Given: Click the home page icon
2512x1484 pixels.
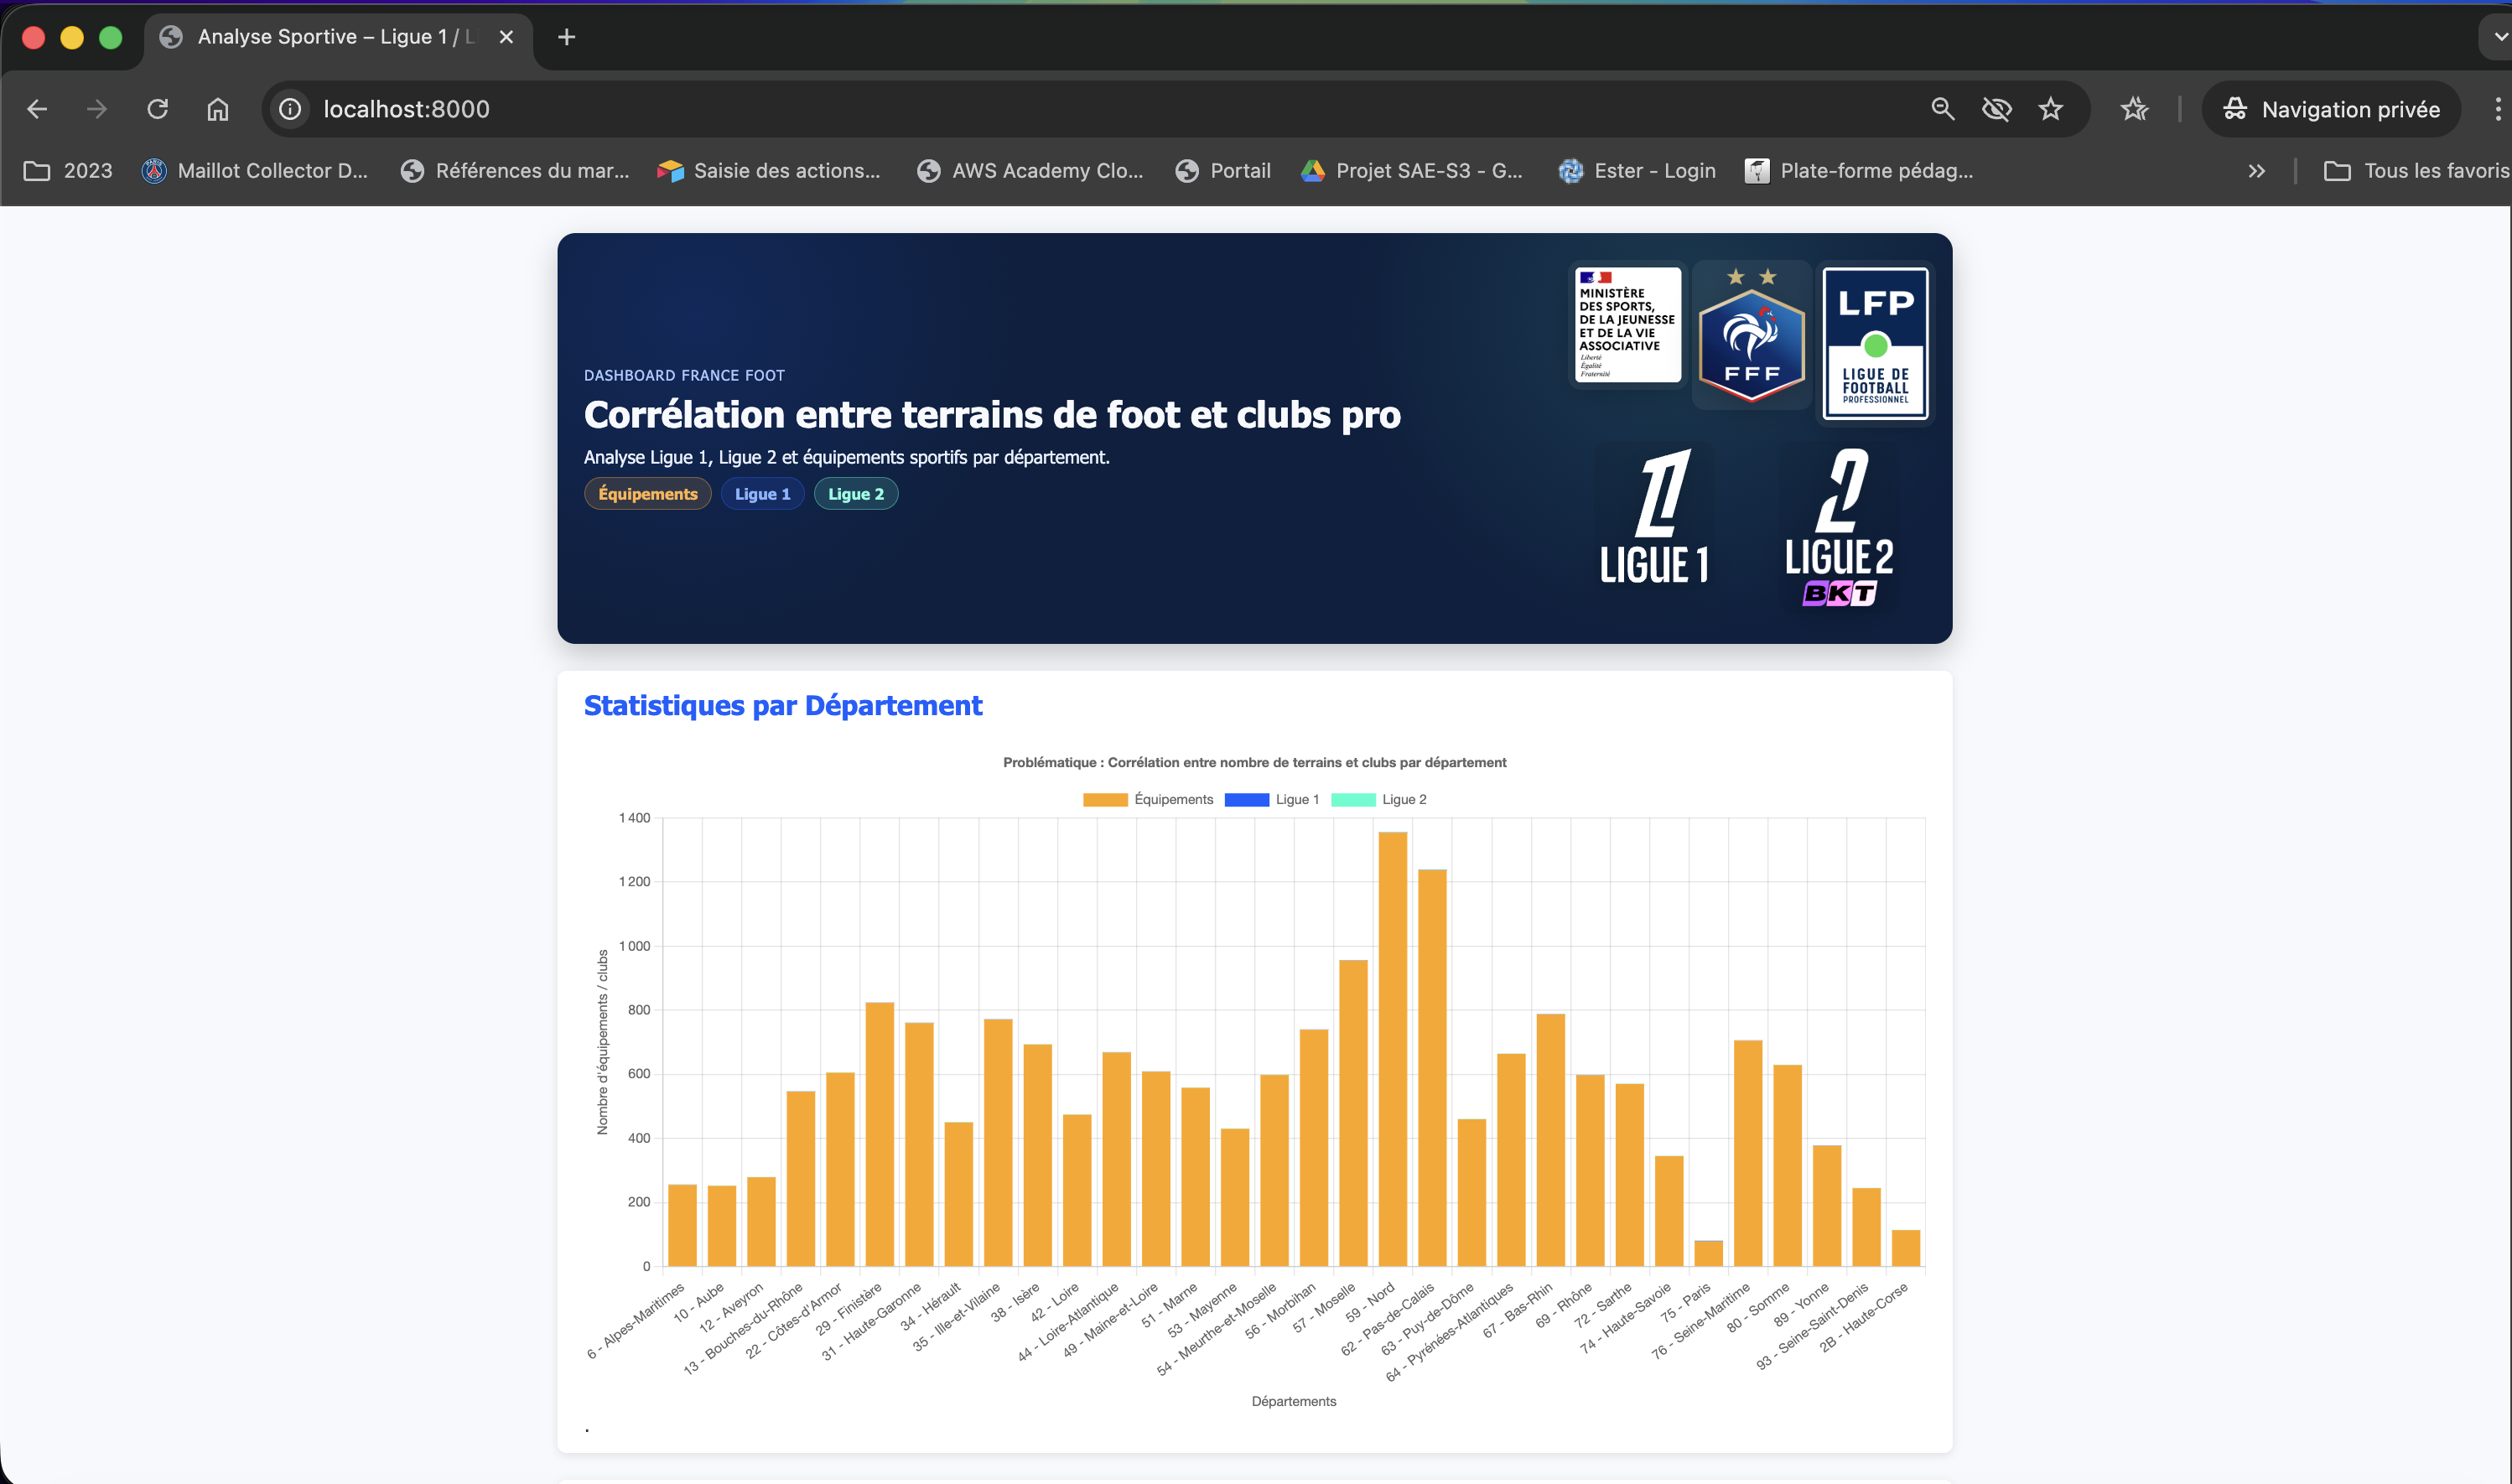Looking at the screenshot, I should pyautogui.click(x=218, y=109).
